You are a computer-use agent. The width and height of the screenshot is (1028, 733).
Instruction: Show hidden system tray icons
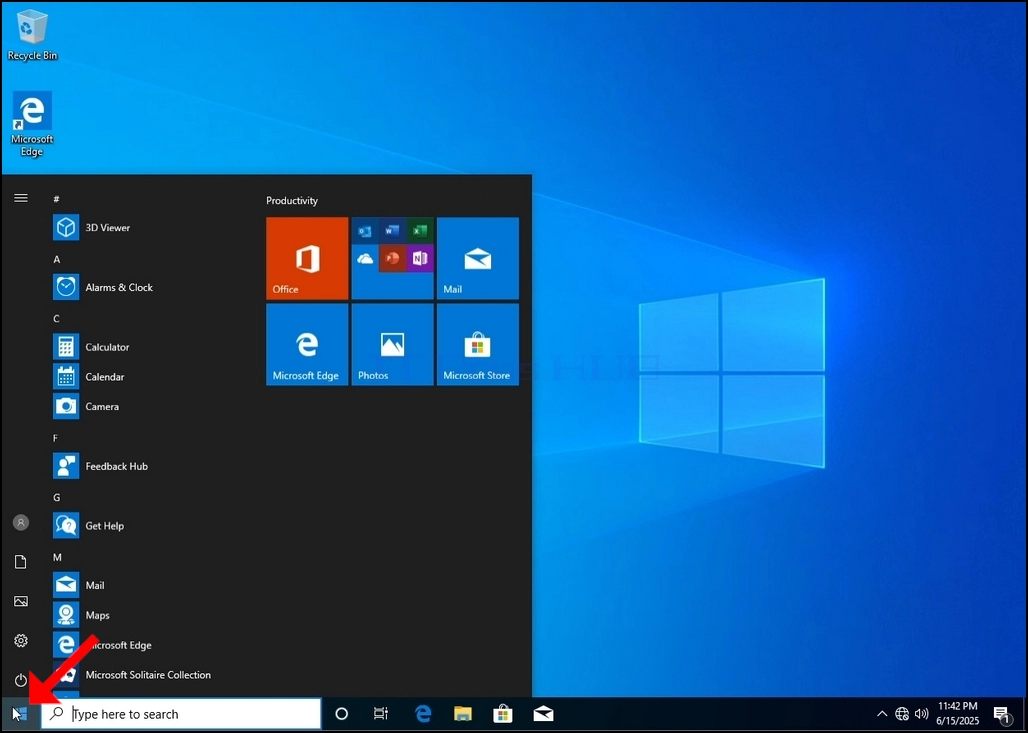(882, 714)
